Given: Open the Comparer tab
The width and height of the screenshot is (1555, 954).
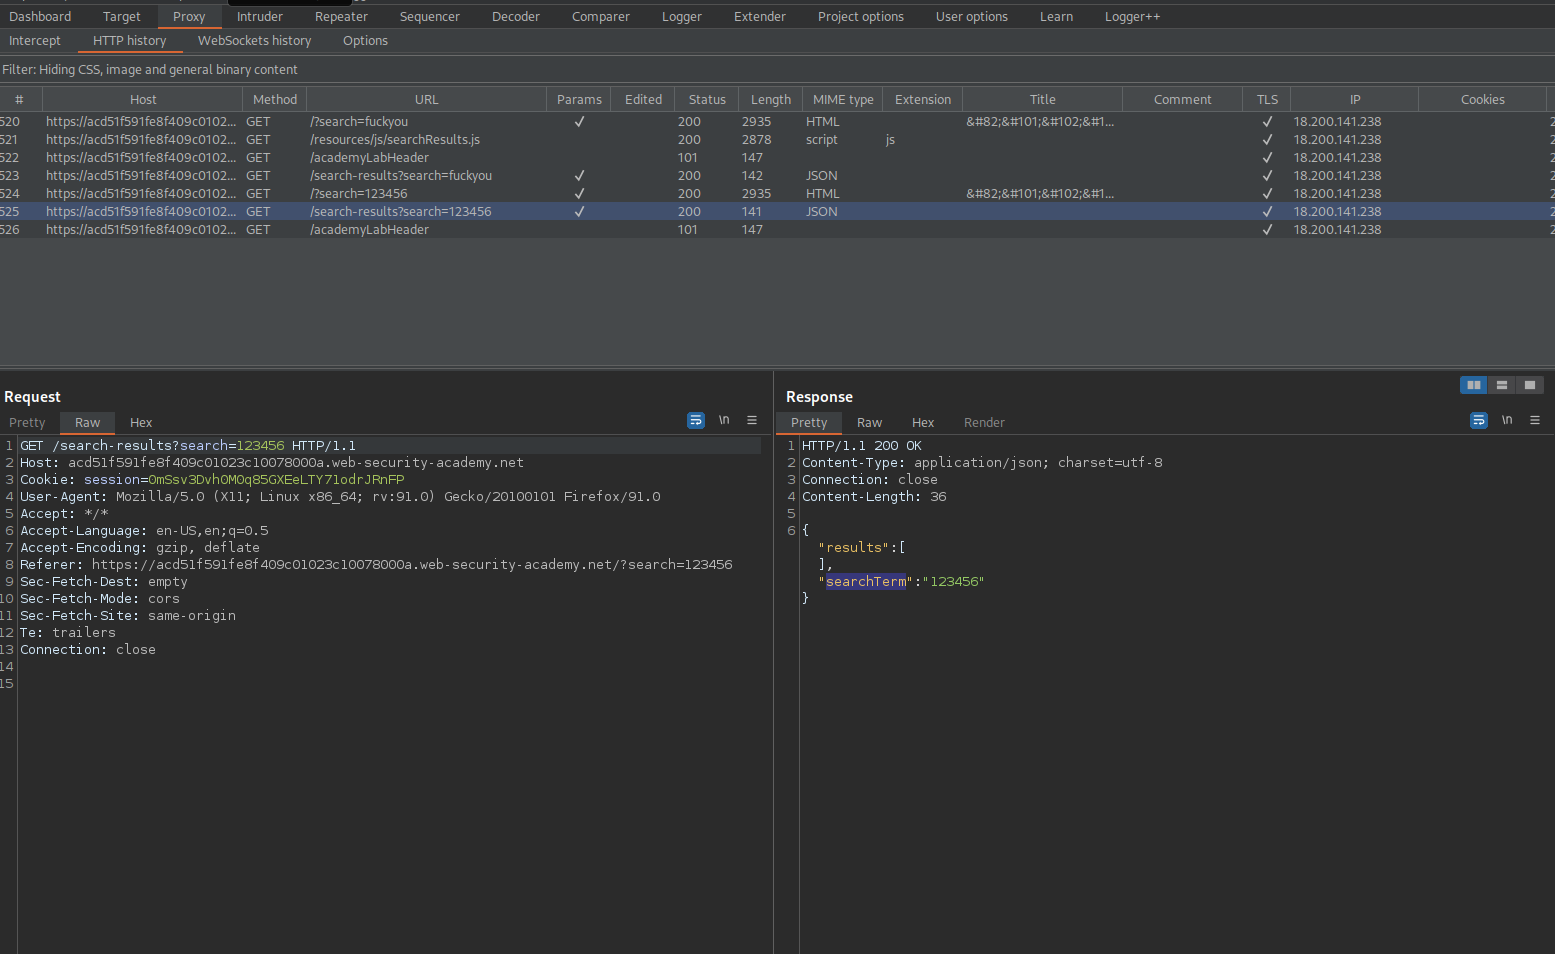Looking at the screenshot, I should (x=601, y=17).
